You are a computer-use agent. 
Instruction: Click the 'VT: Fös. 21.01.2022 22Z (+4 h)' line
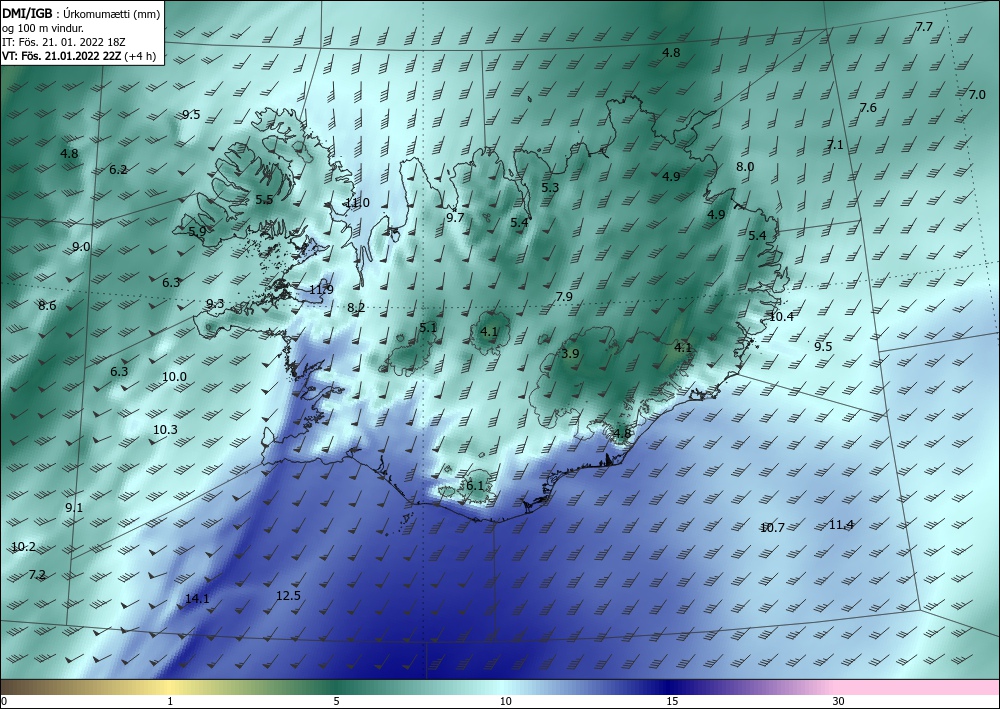pyautogui.click(x=79, y=56)
